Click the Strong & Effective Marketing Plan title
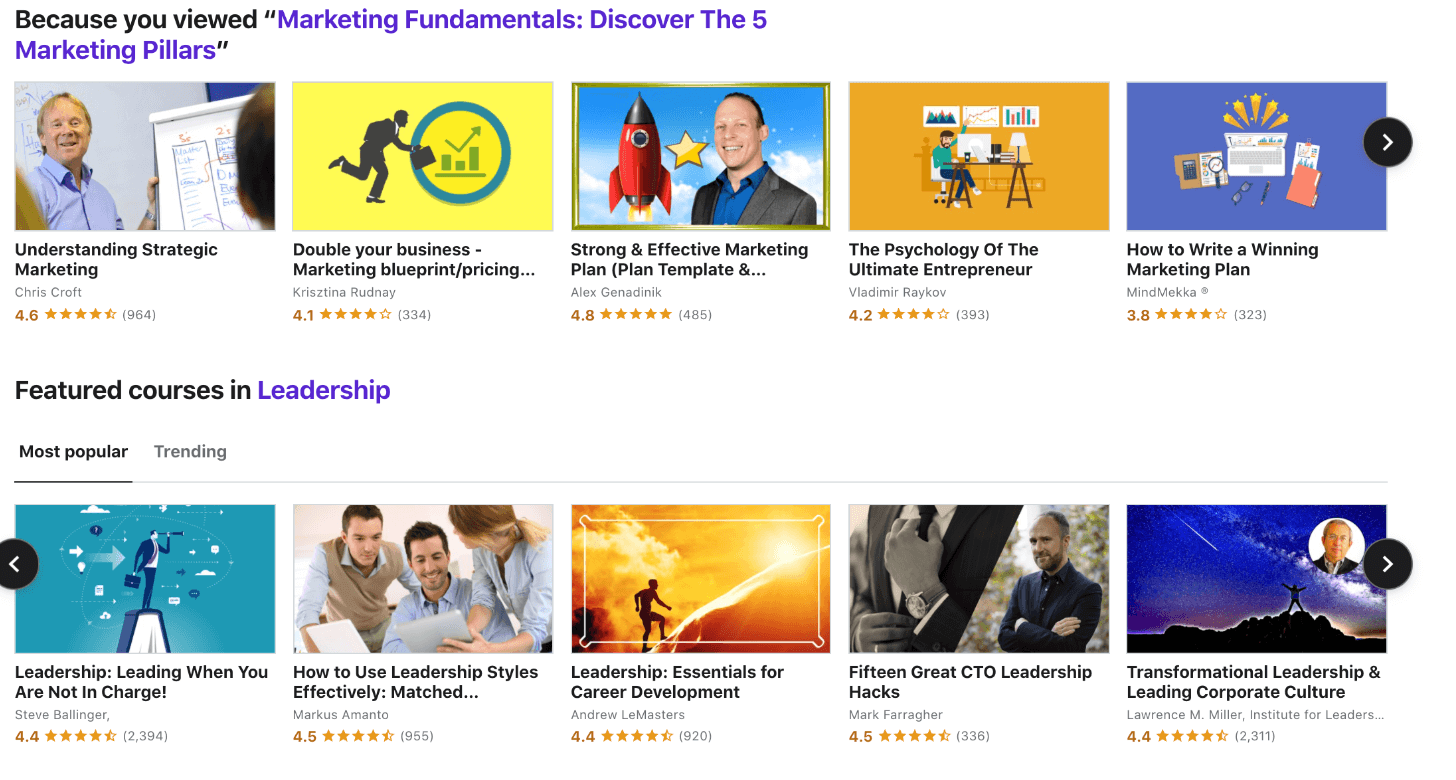1456x780 pixels. pyautogui.click(x=689, y=260)
